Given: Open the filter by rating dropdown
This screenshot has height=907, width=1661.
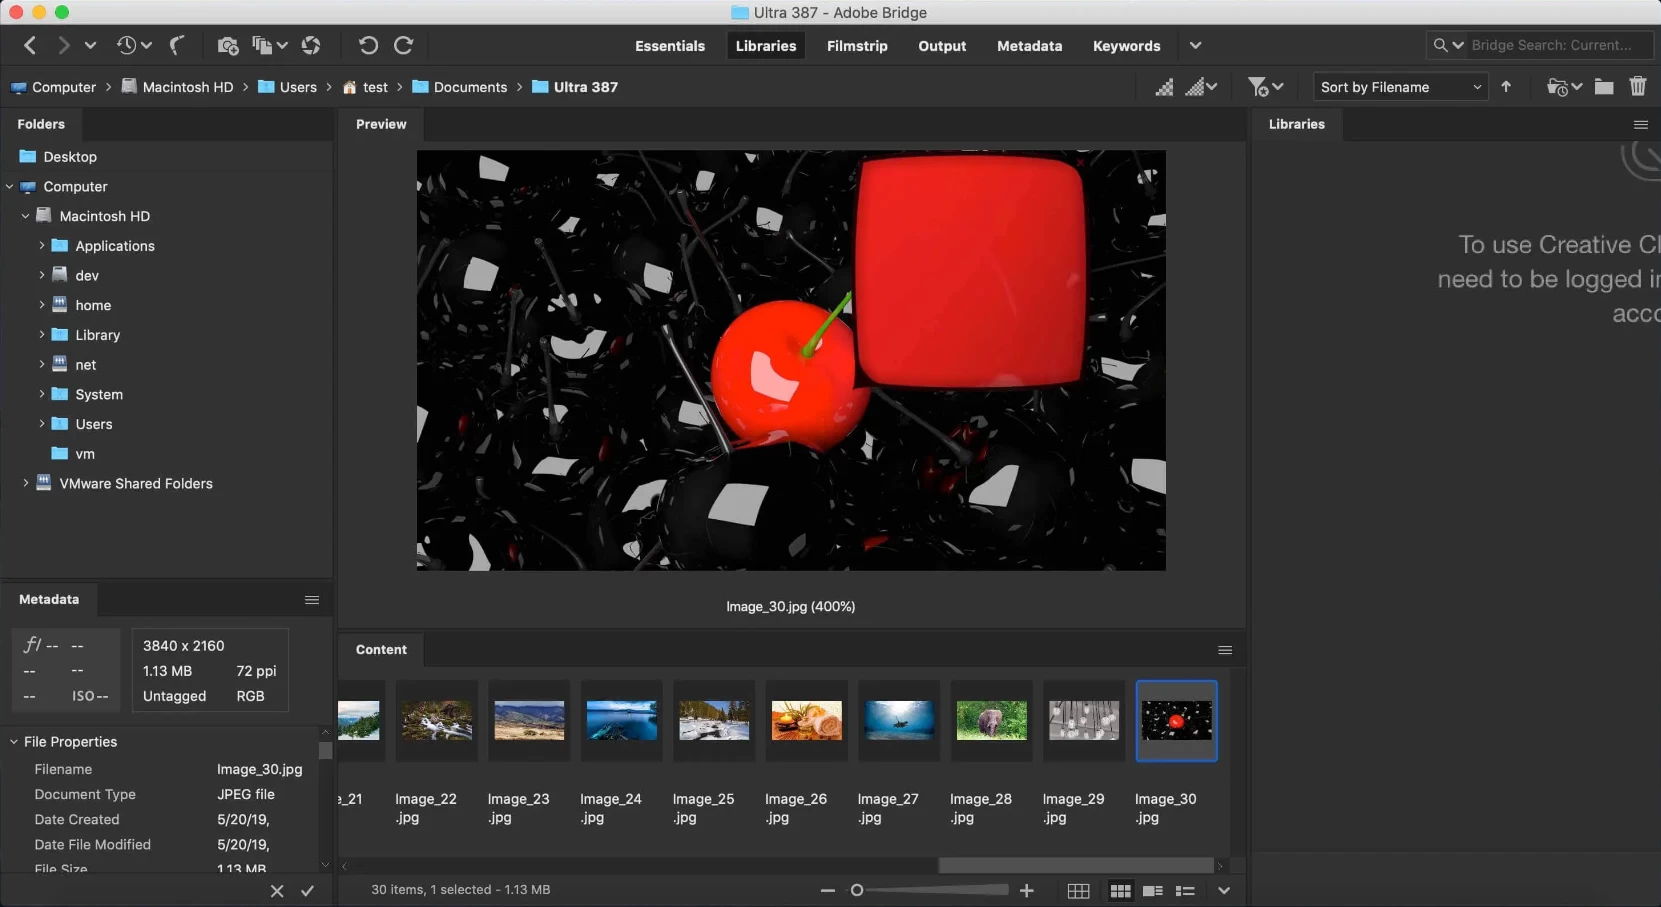Looking at the screenshot, I should pos(1266,87).
